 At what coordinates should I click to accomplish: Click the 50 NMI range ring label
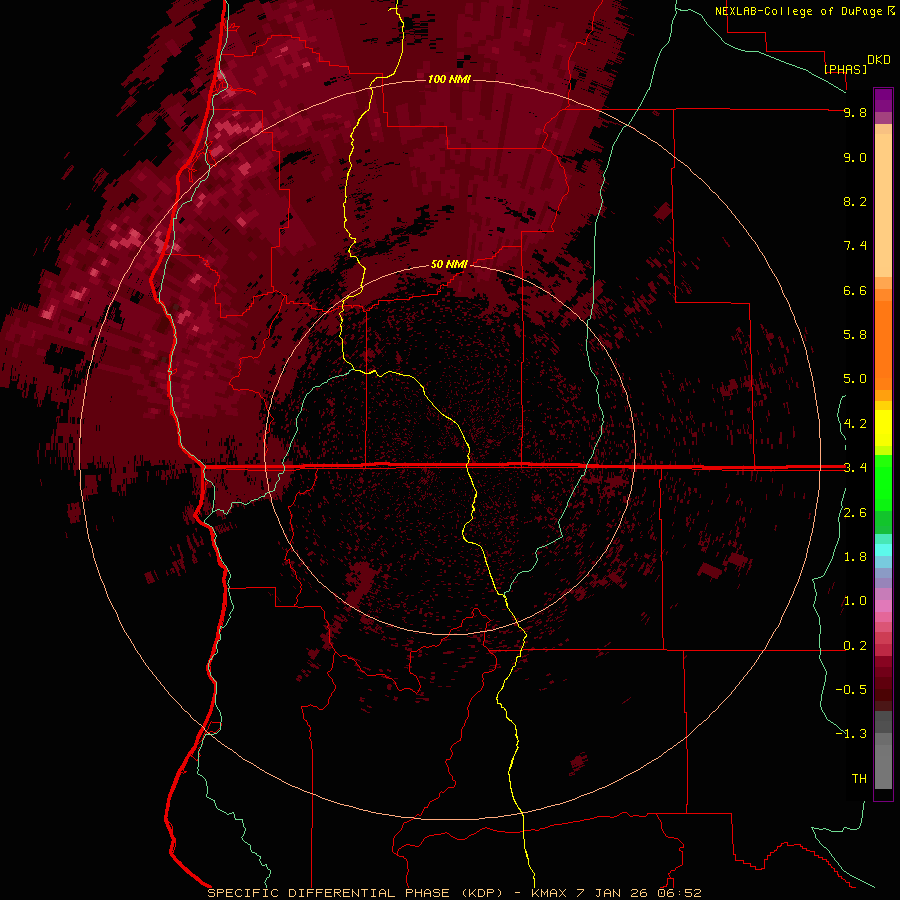[449, 264]
